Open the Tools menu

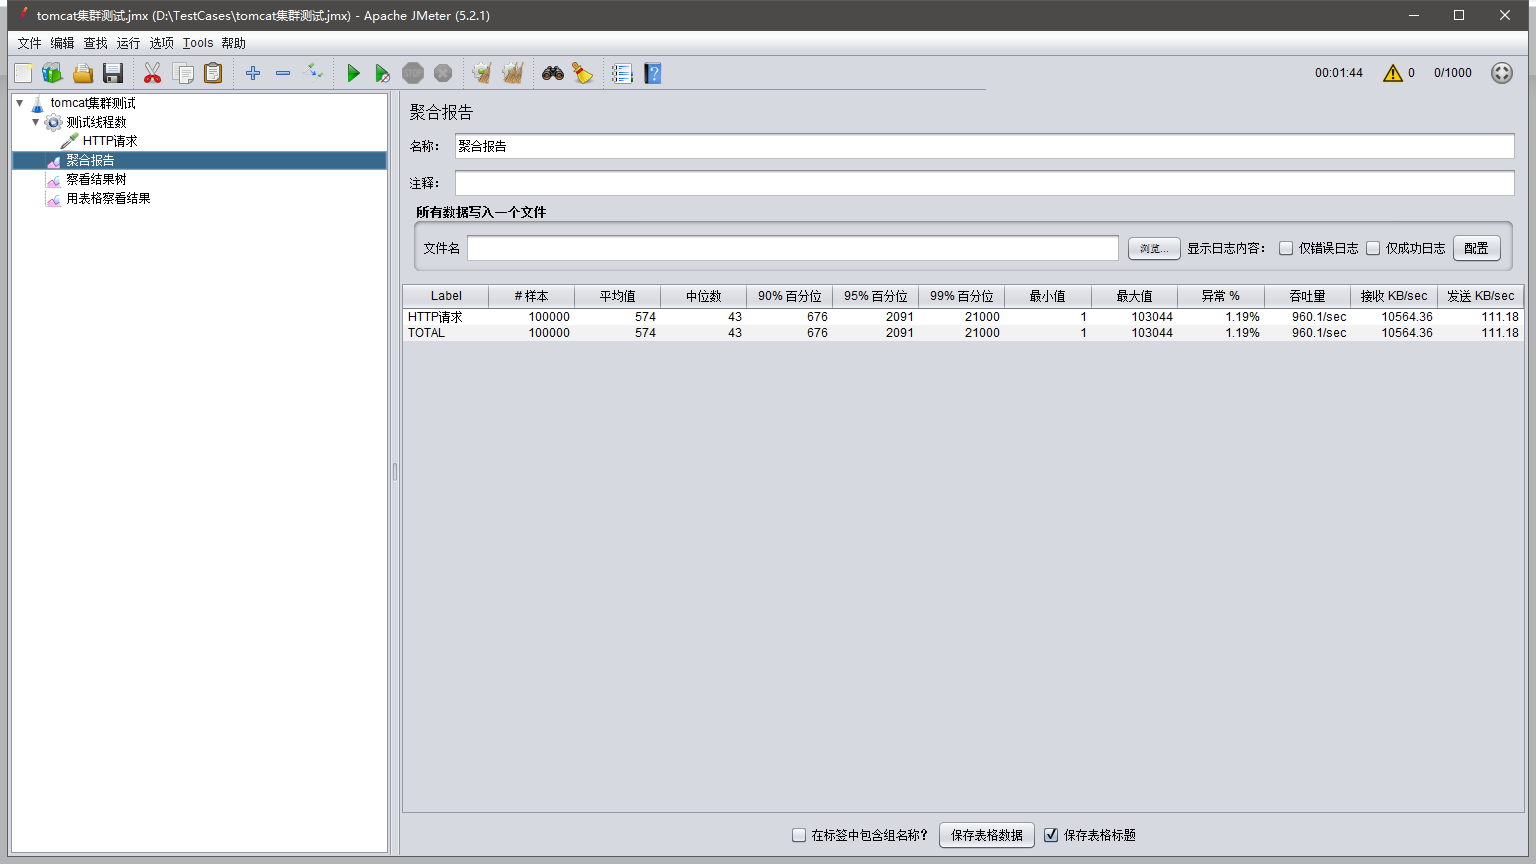[197, 43]
